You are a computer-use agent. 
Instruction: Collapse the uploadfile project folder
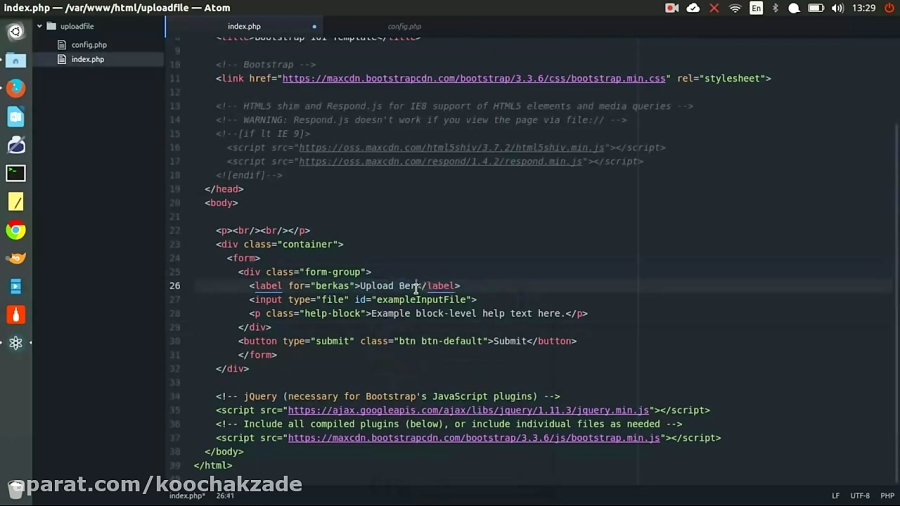click(x=40, y=26)
